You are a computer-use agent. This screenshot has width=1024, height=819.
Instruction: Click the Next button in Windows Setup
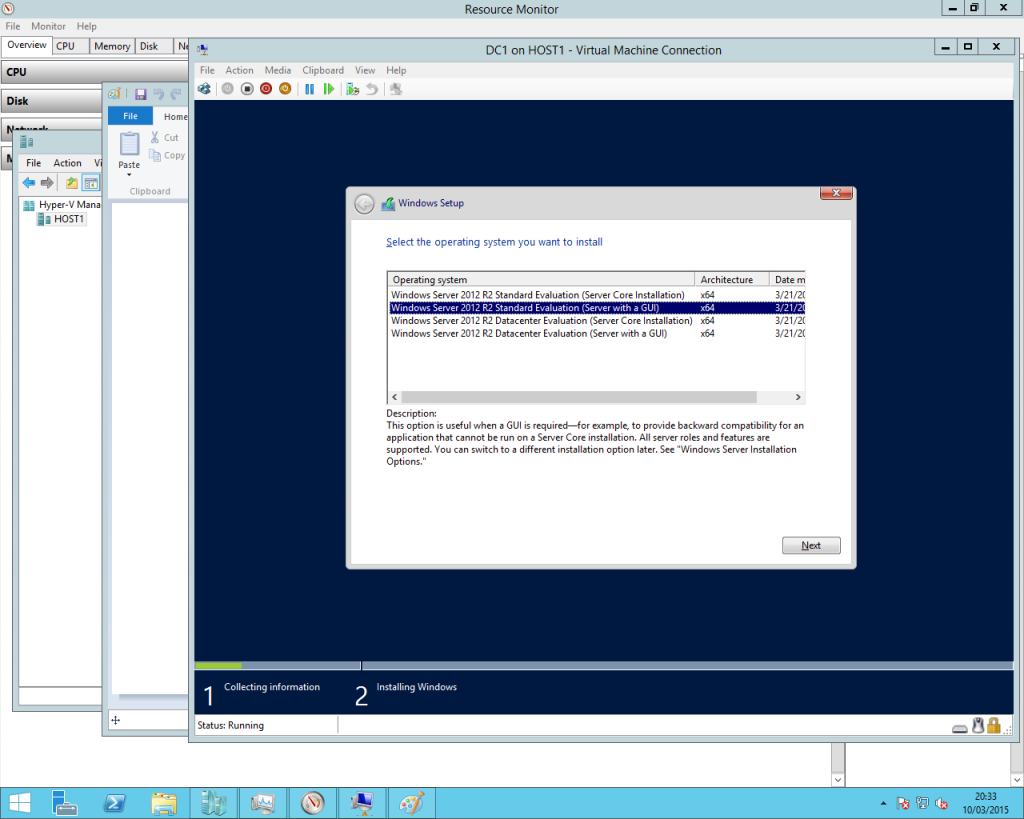pyautogui.click(x=811, y=545)
